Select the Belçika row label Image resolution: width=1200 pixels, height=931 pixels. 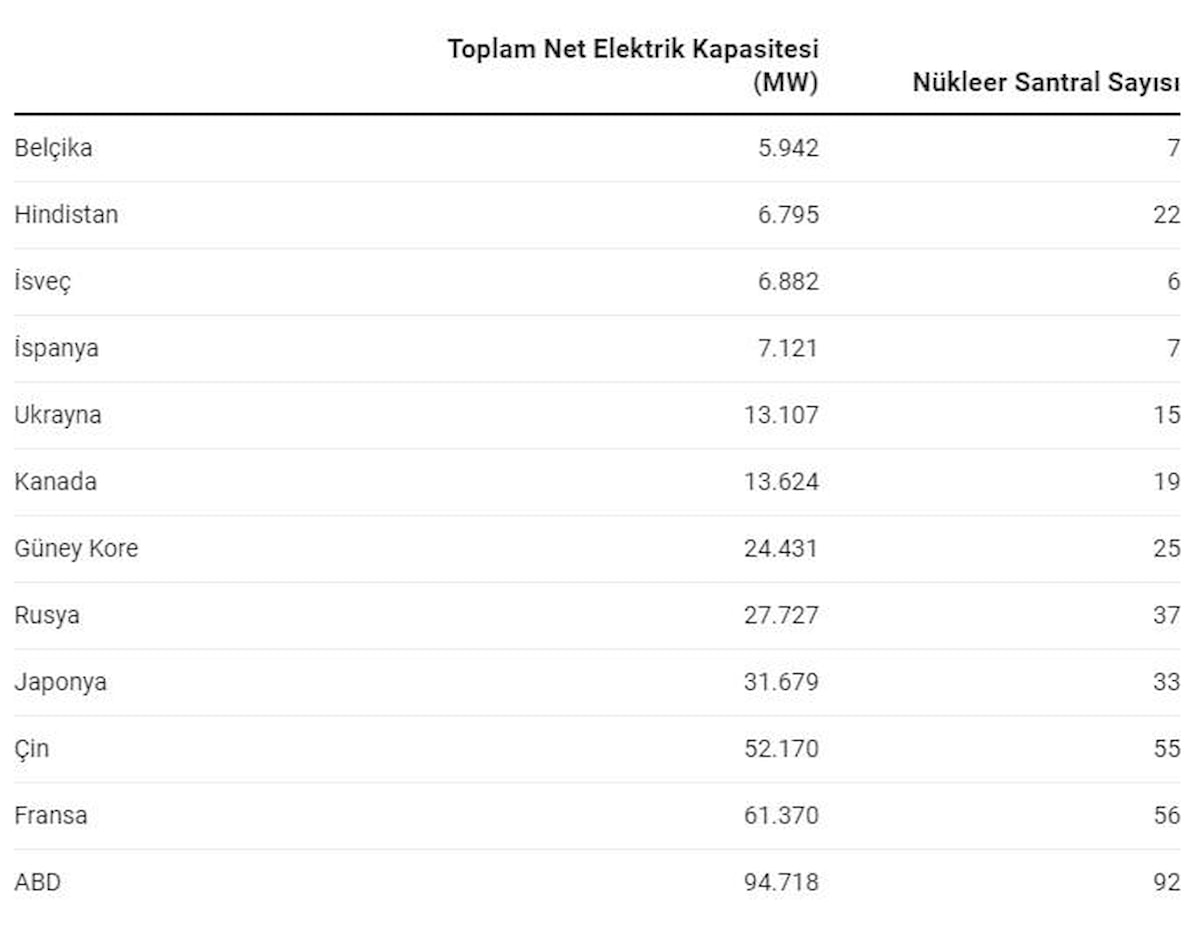coord(53,148)
